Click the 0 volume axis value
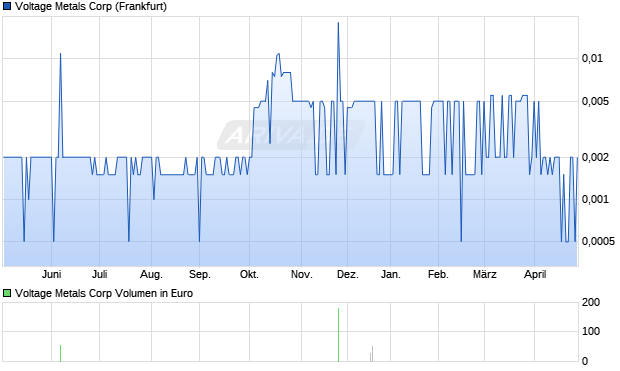The width and height of the screenshot is (620, 371). pos(585,361)
